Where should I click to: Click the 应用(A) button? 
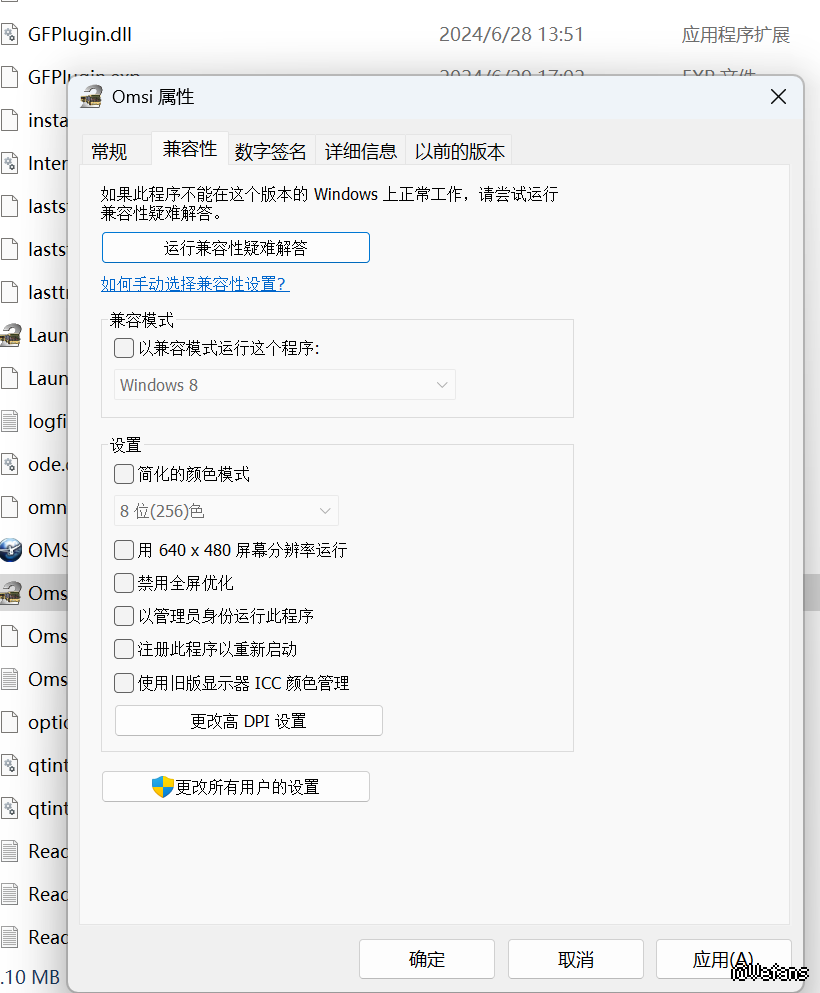(724, 959)
